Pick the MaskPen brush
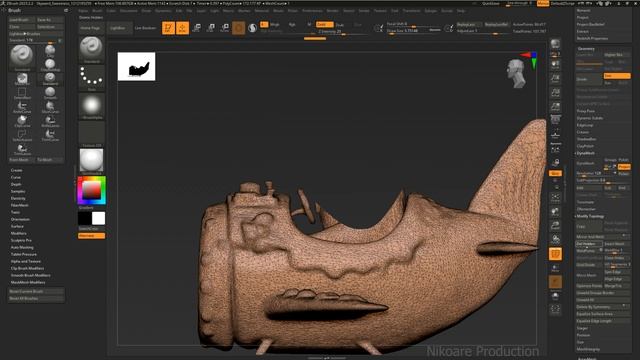Image resolution: width=640 pixels, height=360 pixels. [22, 78]
